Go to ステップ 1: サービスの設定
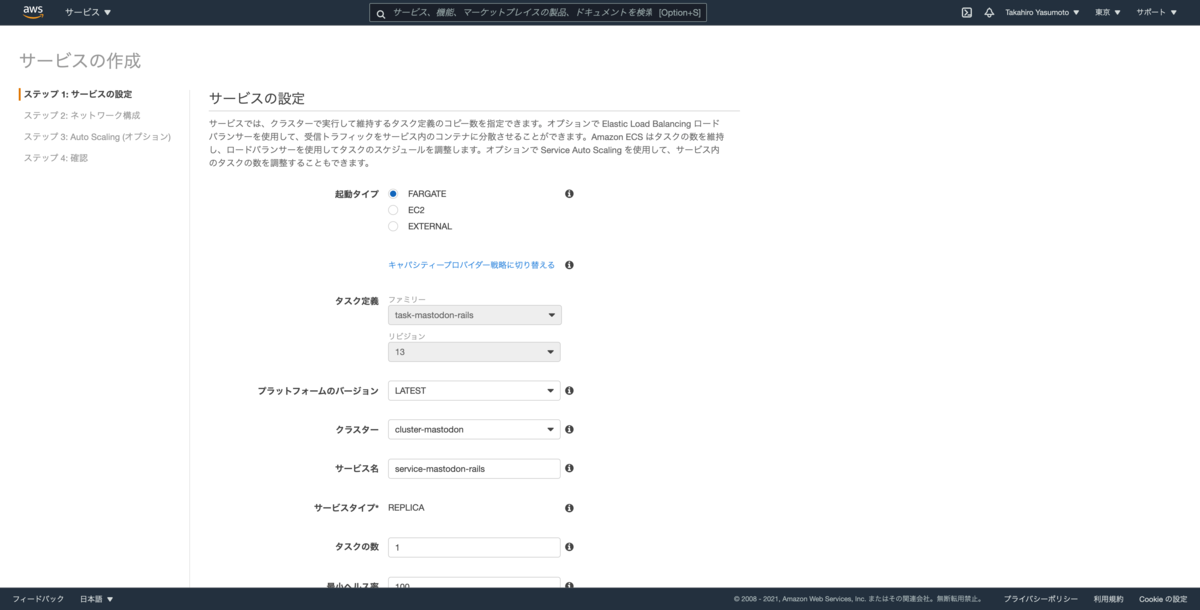 [x=78, y=94]
